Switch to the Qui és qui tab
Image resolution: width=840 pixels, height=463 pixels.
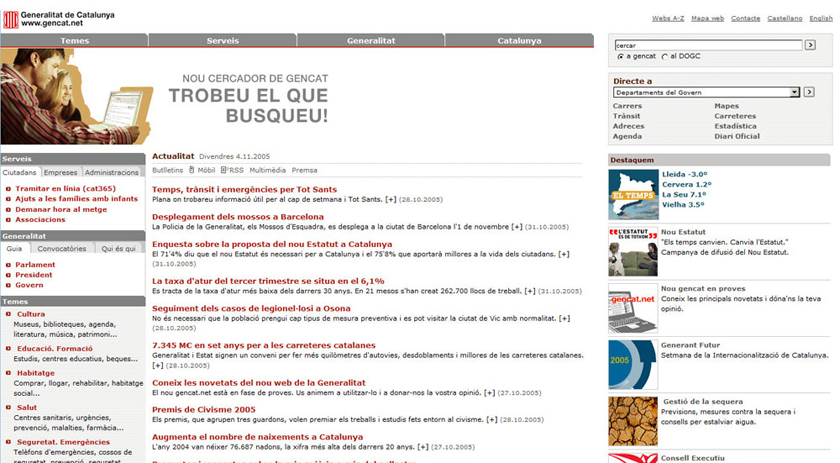[x=118, y=249]
